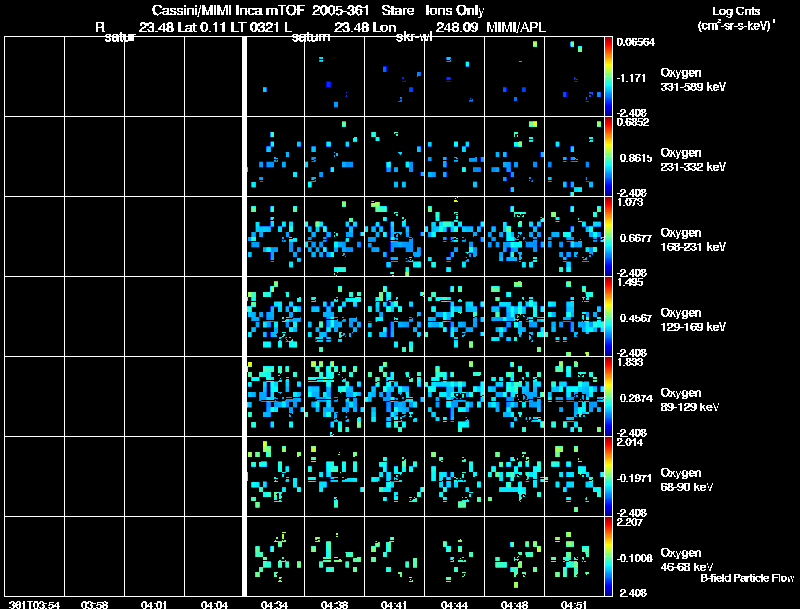This screenshot has height=609, width=800.
Task: Click the 0.6852 color scale value
Action: 633,122
